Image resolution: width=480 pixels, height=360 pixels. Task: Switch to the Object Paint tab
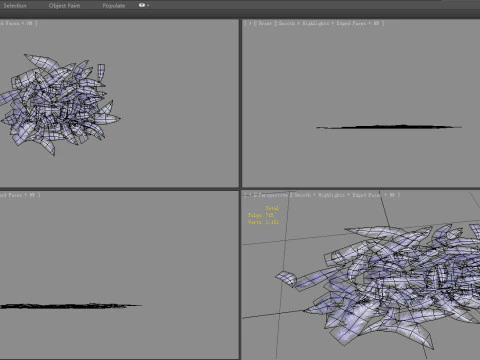[x=64, y=6]
